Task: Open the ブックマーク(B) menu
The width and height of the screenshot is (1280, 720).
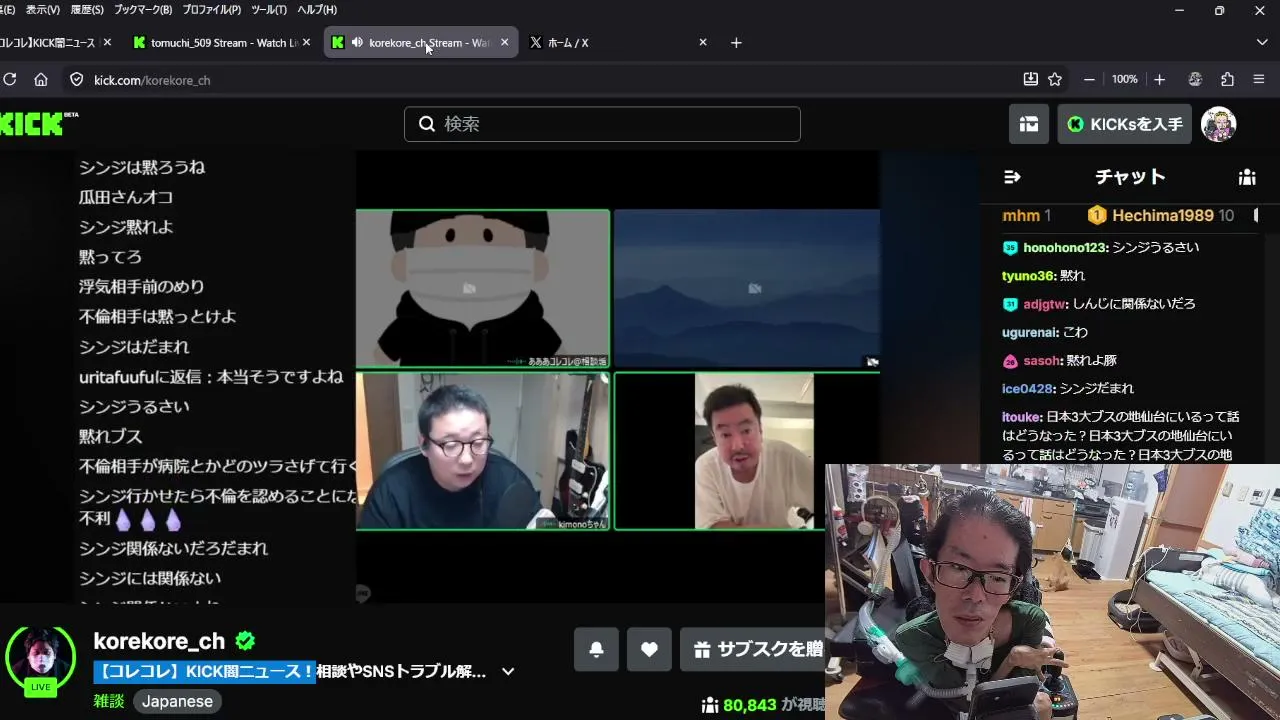Action: click(143, 10)
